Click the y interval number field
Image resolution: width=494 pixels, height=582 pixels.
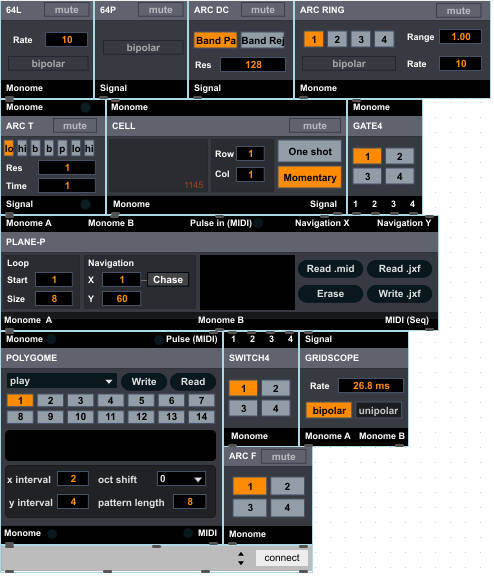tap(73, 502)
